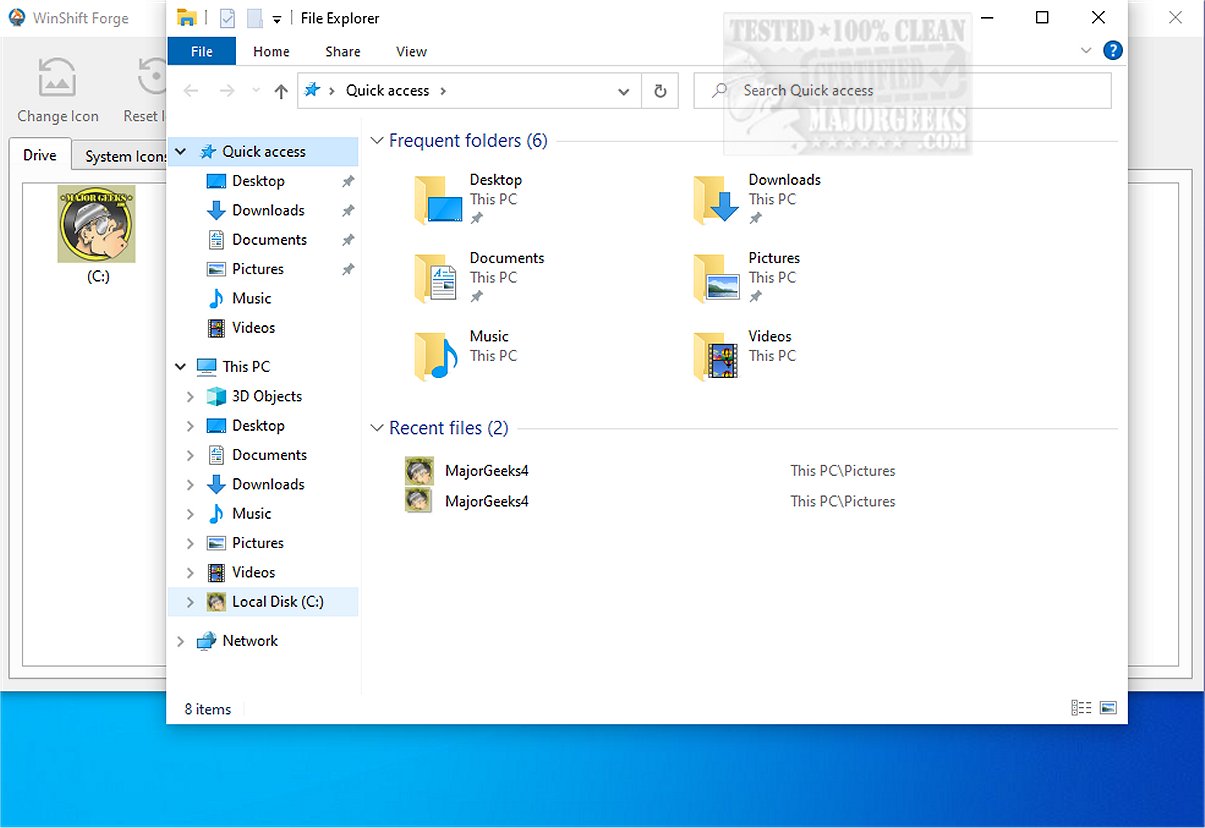Open the Quick Access Toolbar customize dropdown
The width and height of the screenshot is (1205, 828).
(x=277, y=19)
